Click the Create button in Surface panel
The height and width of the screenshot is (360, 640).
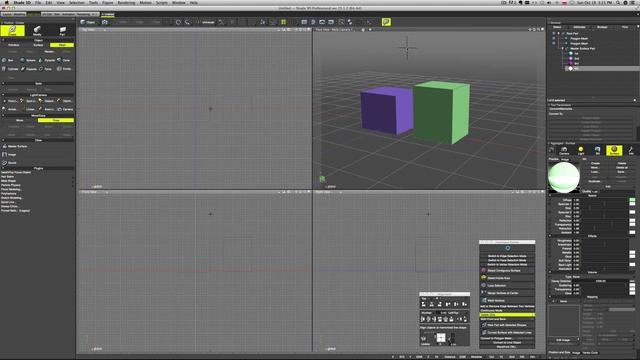click(595, 163)
